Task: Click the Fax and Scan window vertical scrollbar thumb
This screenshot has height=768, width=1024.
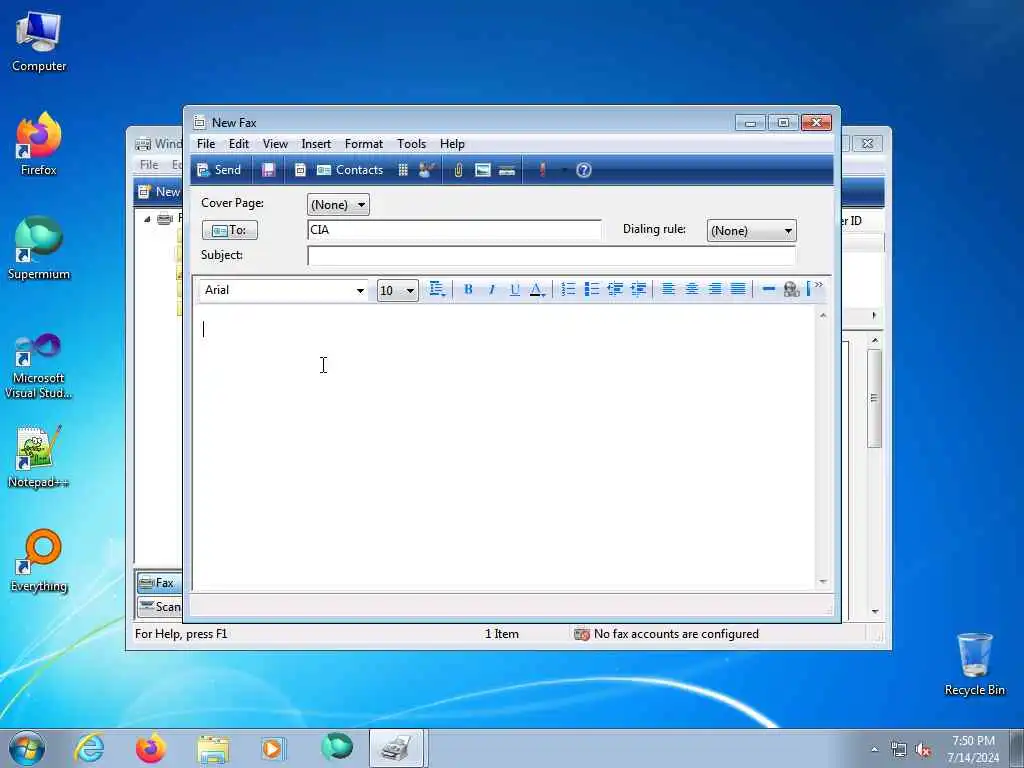Action: coord(874,398)
